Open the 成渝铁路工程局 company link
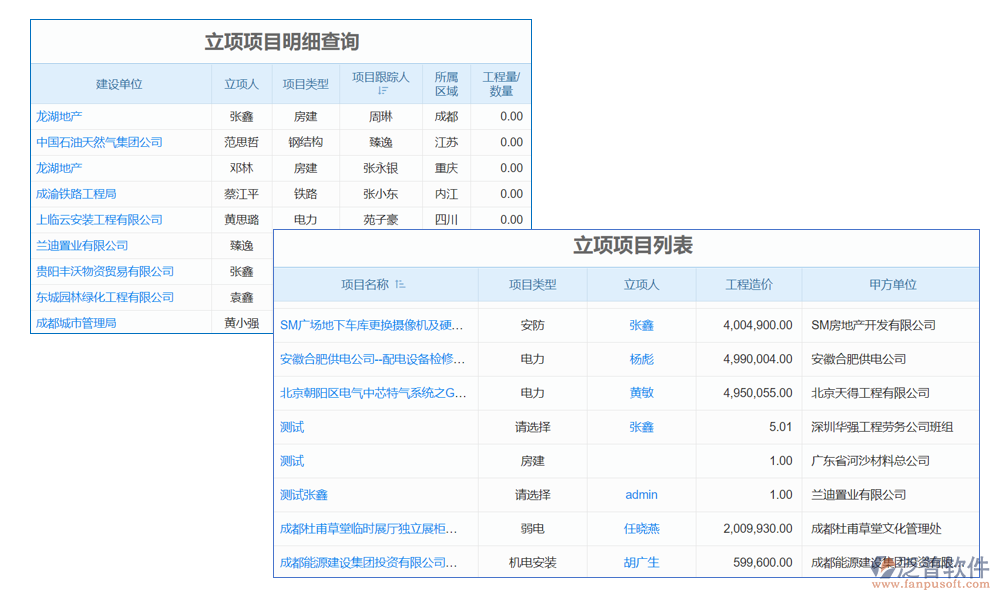1000x600 pixels. click(76, 194)
